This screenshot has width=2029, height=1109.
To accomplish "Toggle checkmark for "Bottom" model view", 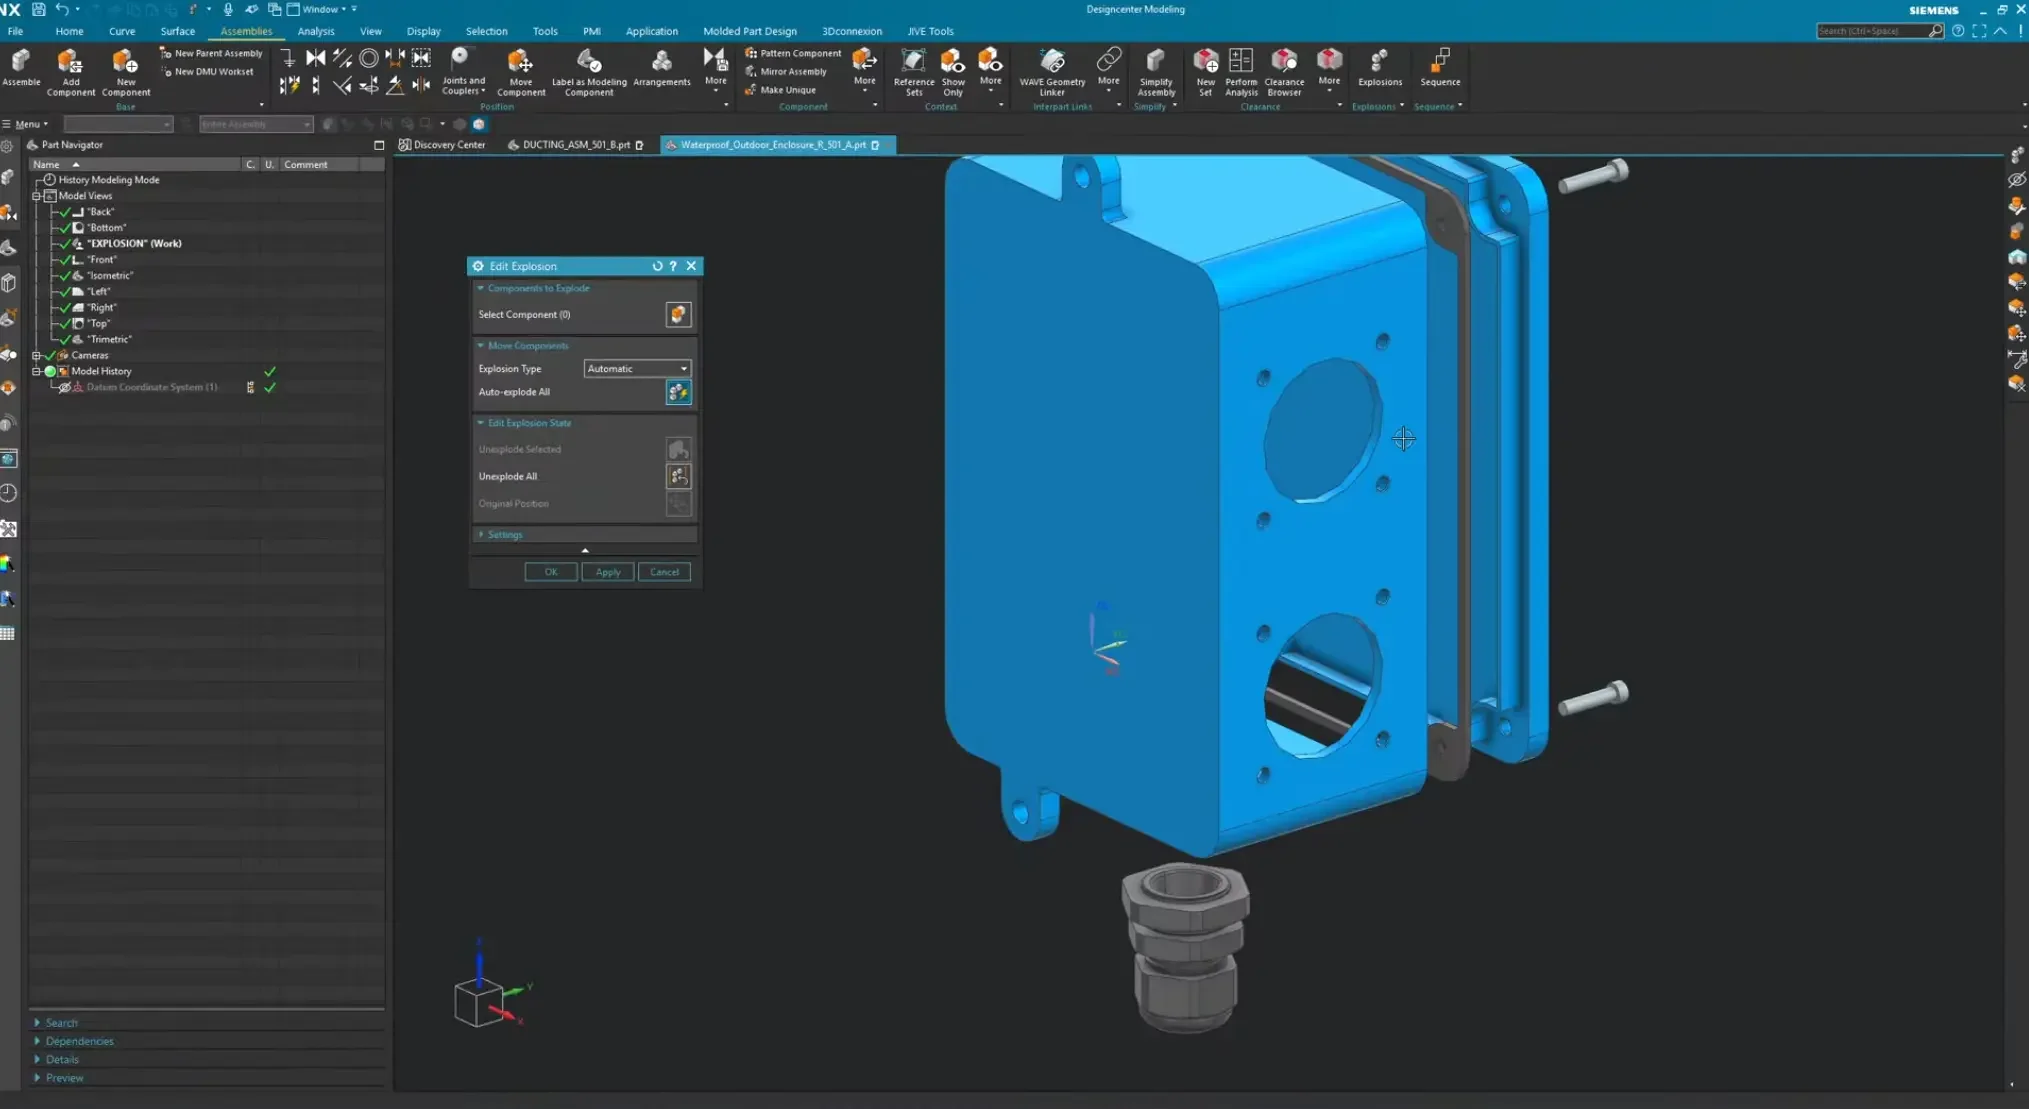I will 65,228.
